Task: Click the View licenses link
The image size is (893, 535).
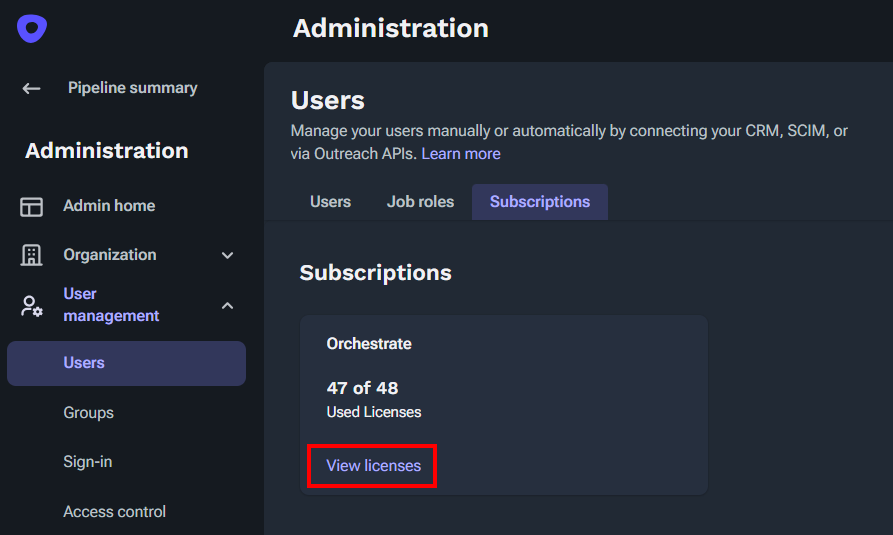Action: click(x=374, y=465)
